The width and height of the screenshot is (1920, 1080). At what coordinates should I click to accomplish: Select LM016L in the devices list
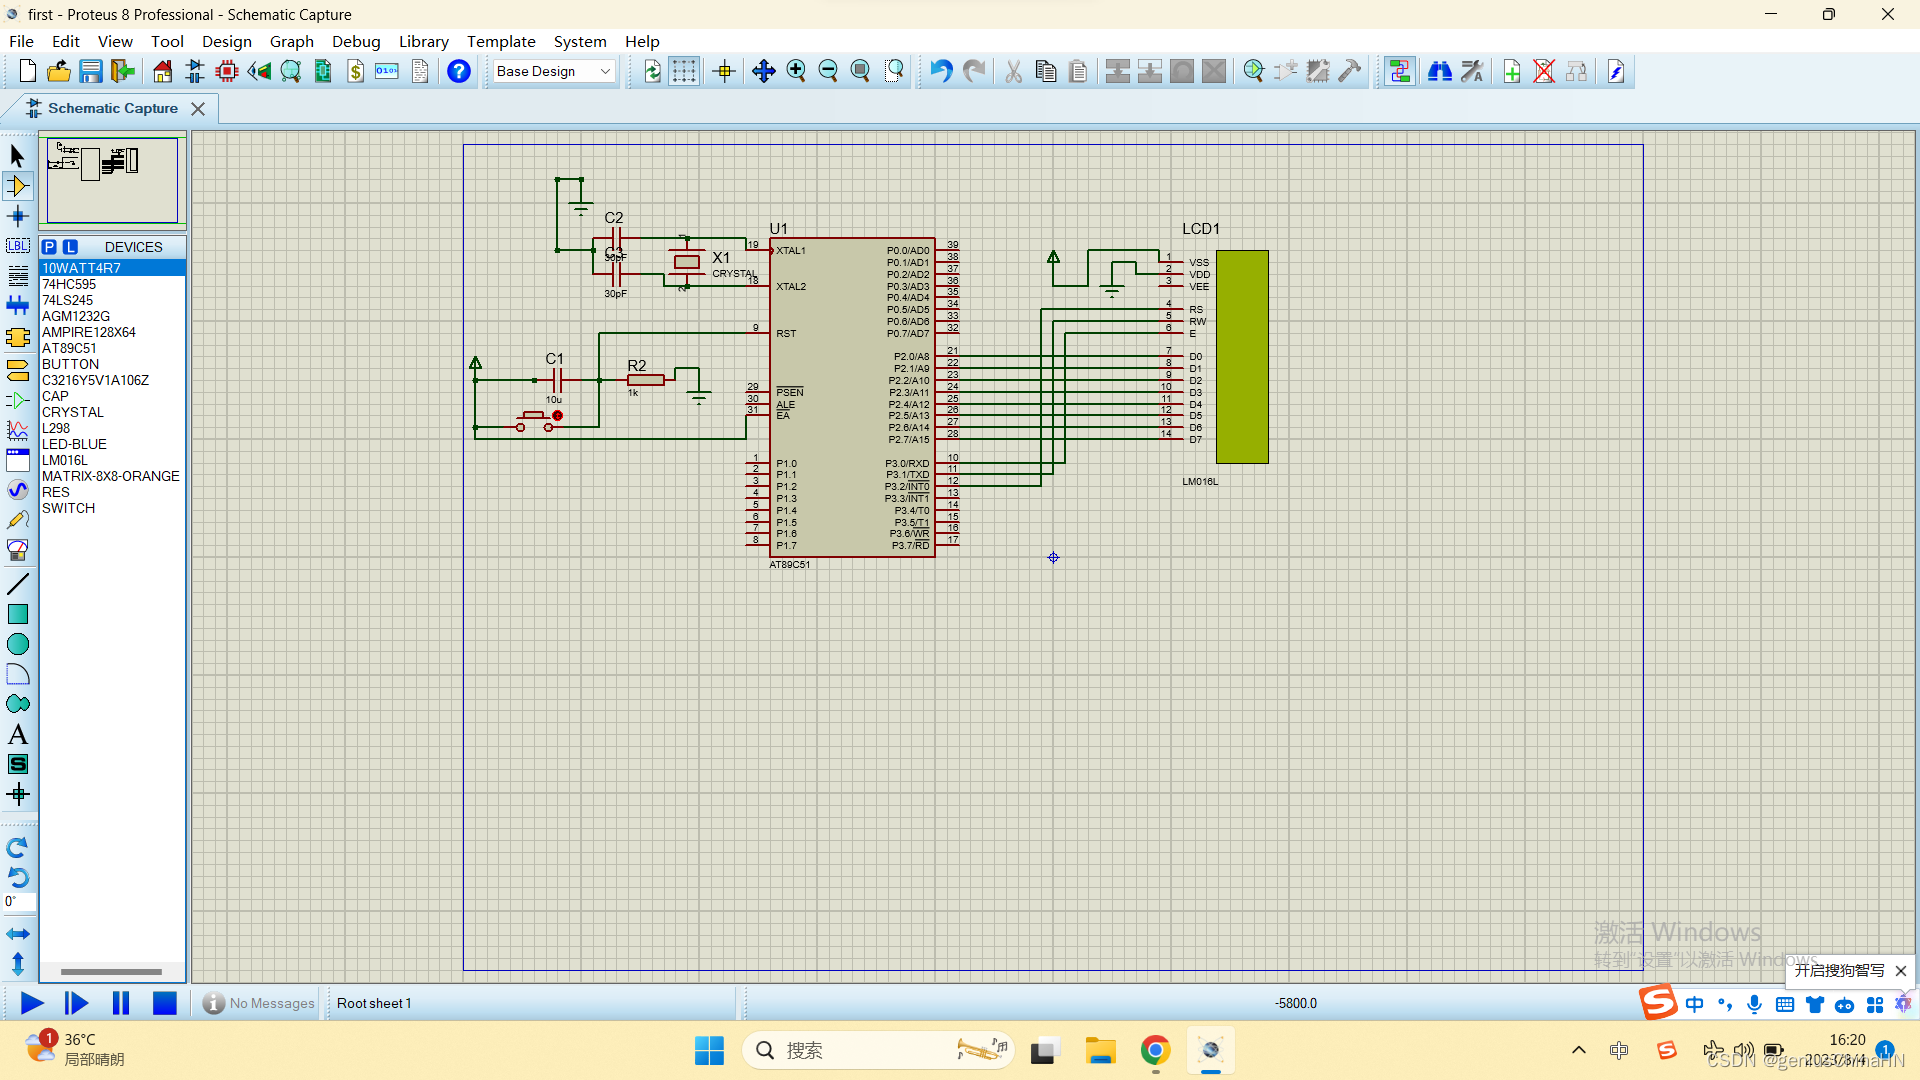tap(64, 460)
